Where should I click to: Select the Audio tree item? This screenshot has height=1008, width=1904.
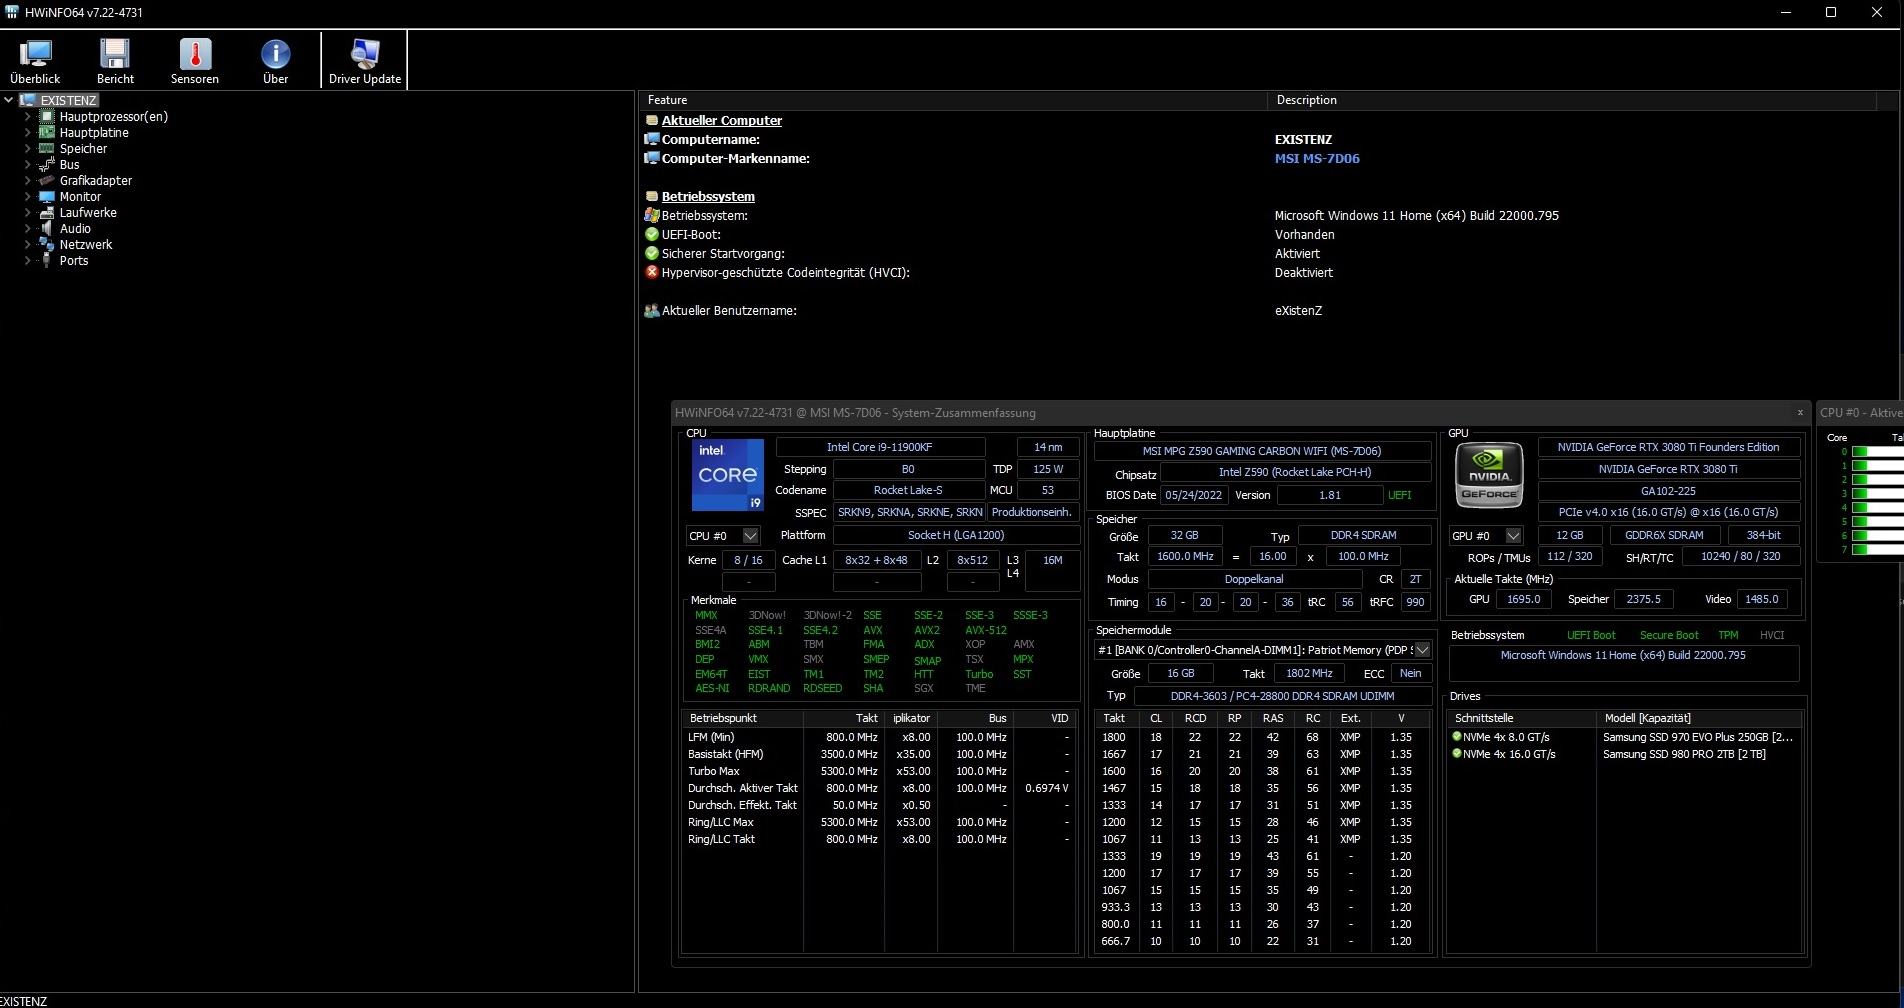pos(75,229)
